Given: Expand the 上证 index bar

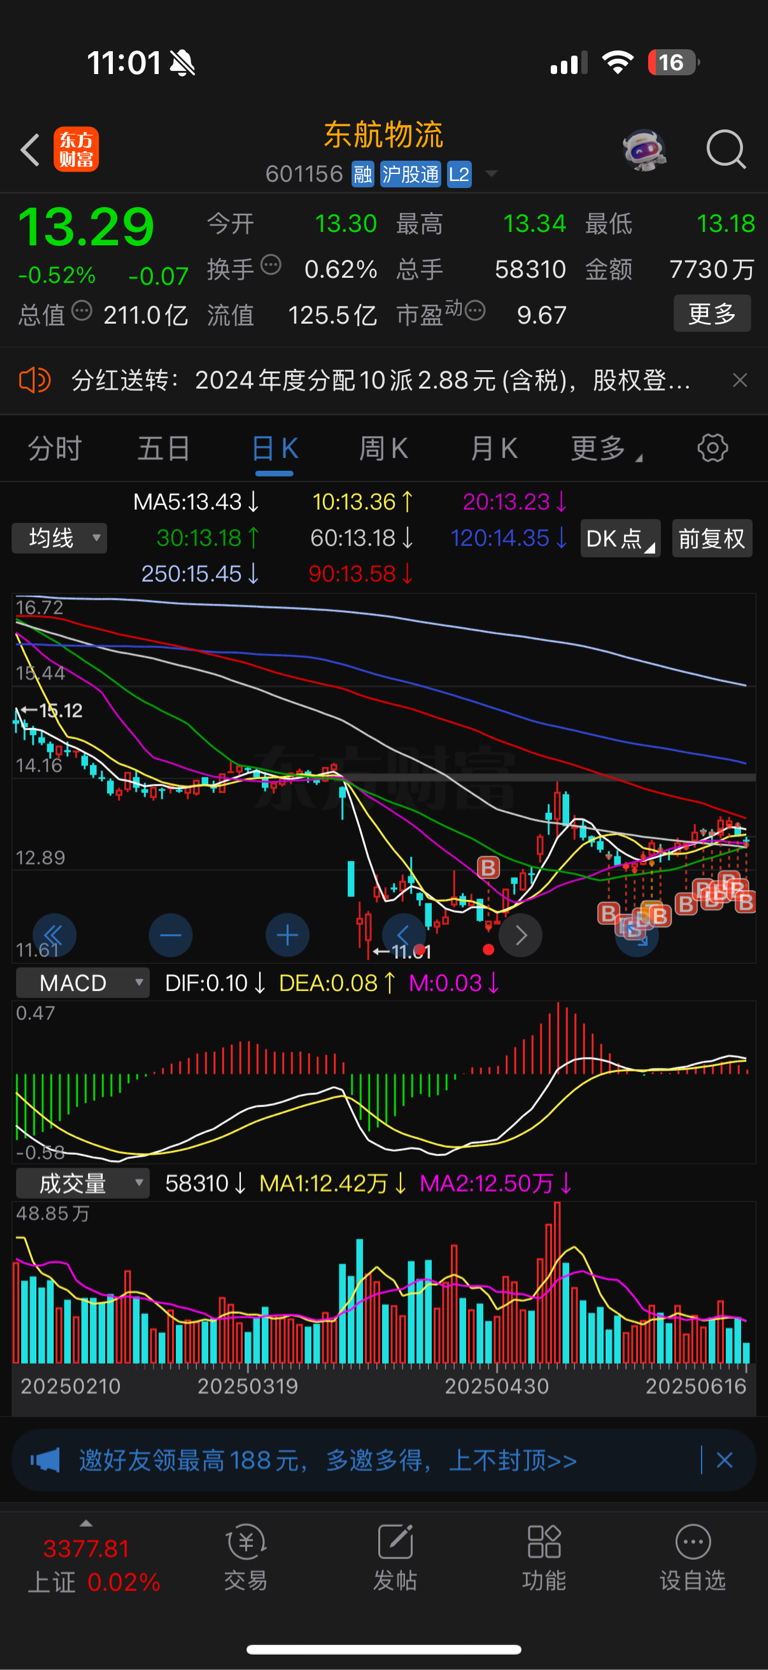Looking at the screenshot, I should click(86, 1524).
